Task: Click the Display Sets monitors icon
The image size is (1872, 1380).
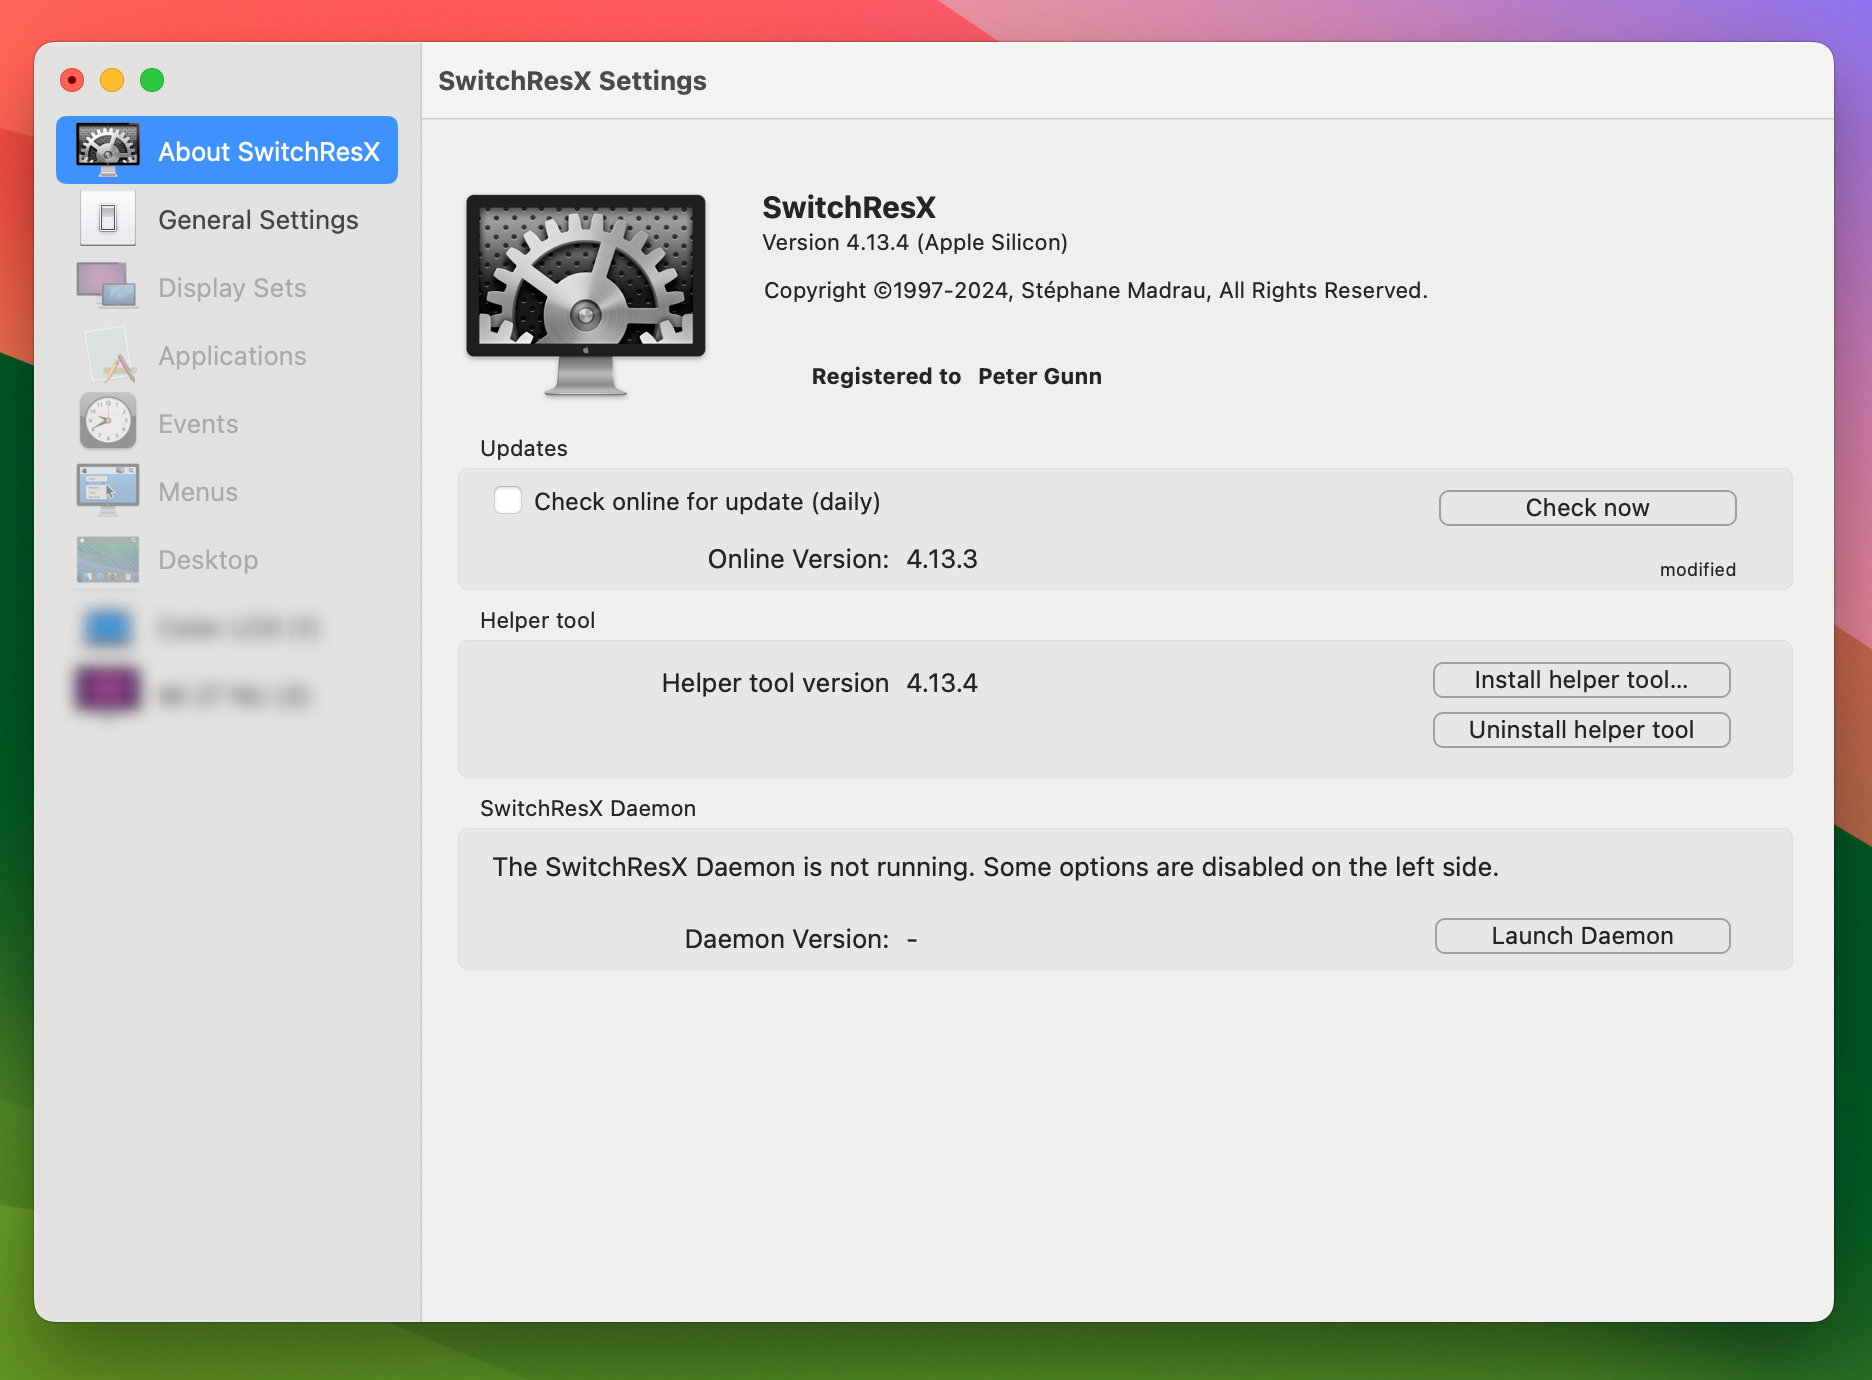Action: coord(107,286)
